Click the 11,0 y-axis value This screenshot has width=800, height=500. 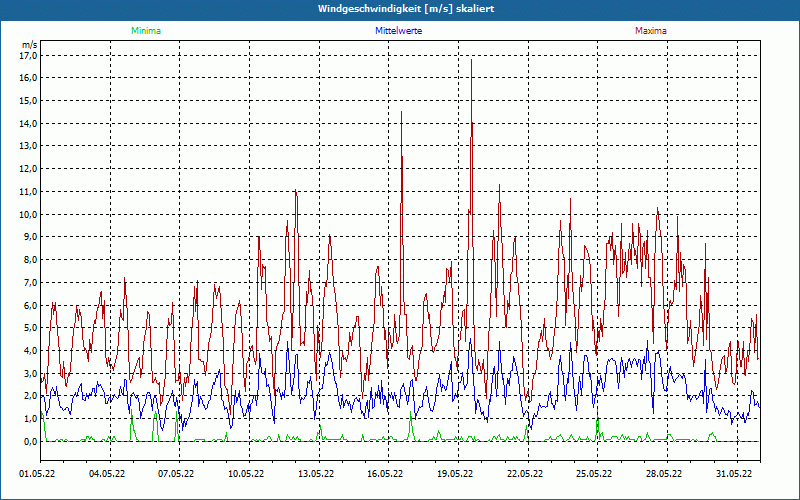click(x=30, y=192)
